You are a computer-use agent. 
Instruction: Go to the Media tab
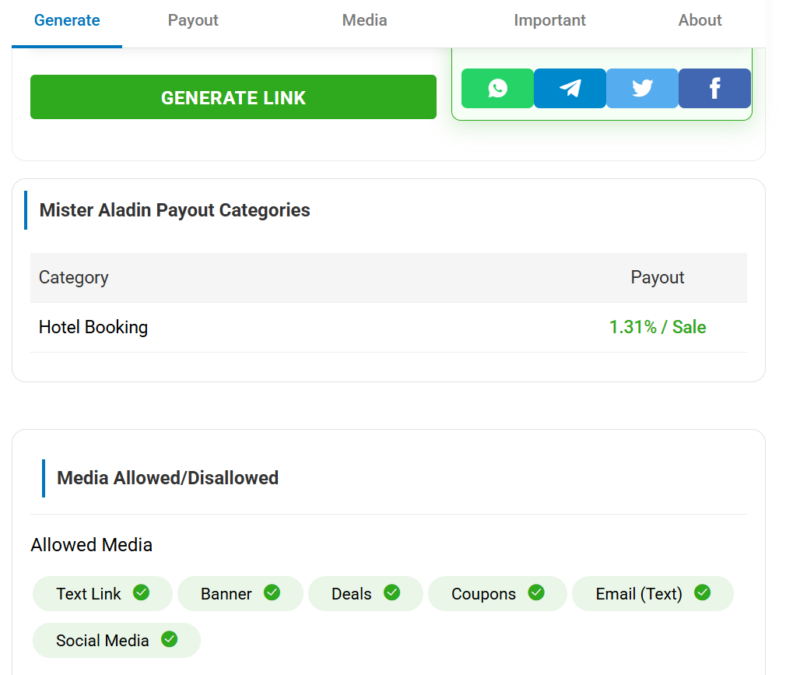pos(364,20)
